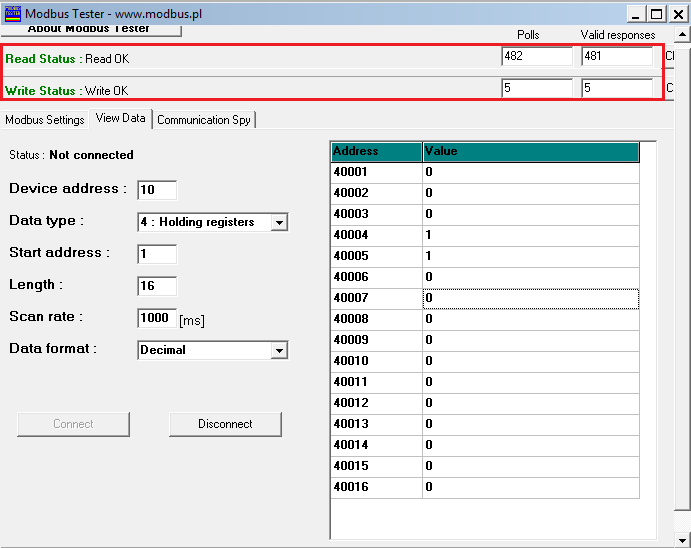Click address cell 40004
Screen dimensions: 691x548
376,235
